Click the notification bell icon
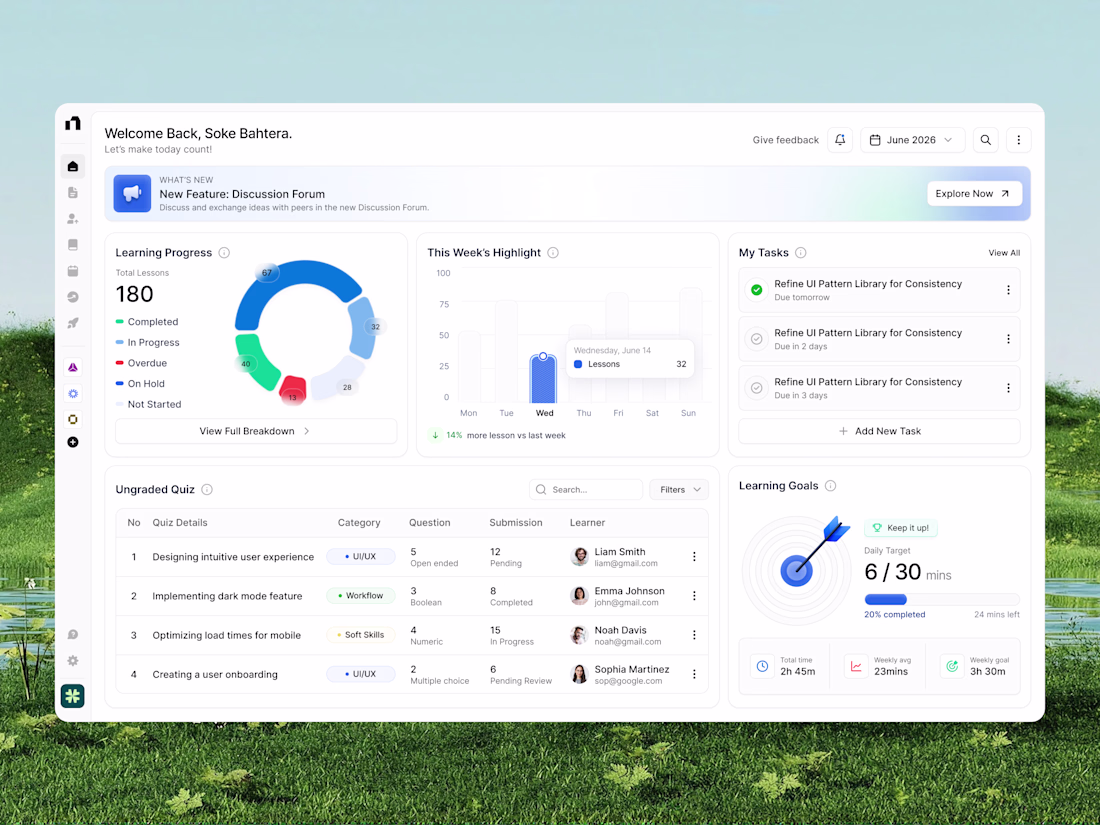The width and height of the screenshot is (1100, 825). coord(840,140)
